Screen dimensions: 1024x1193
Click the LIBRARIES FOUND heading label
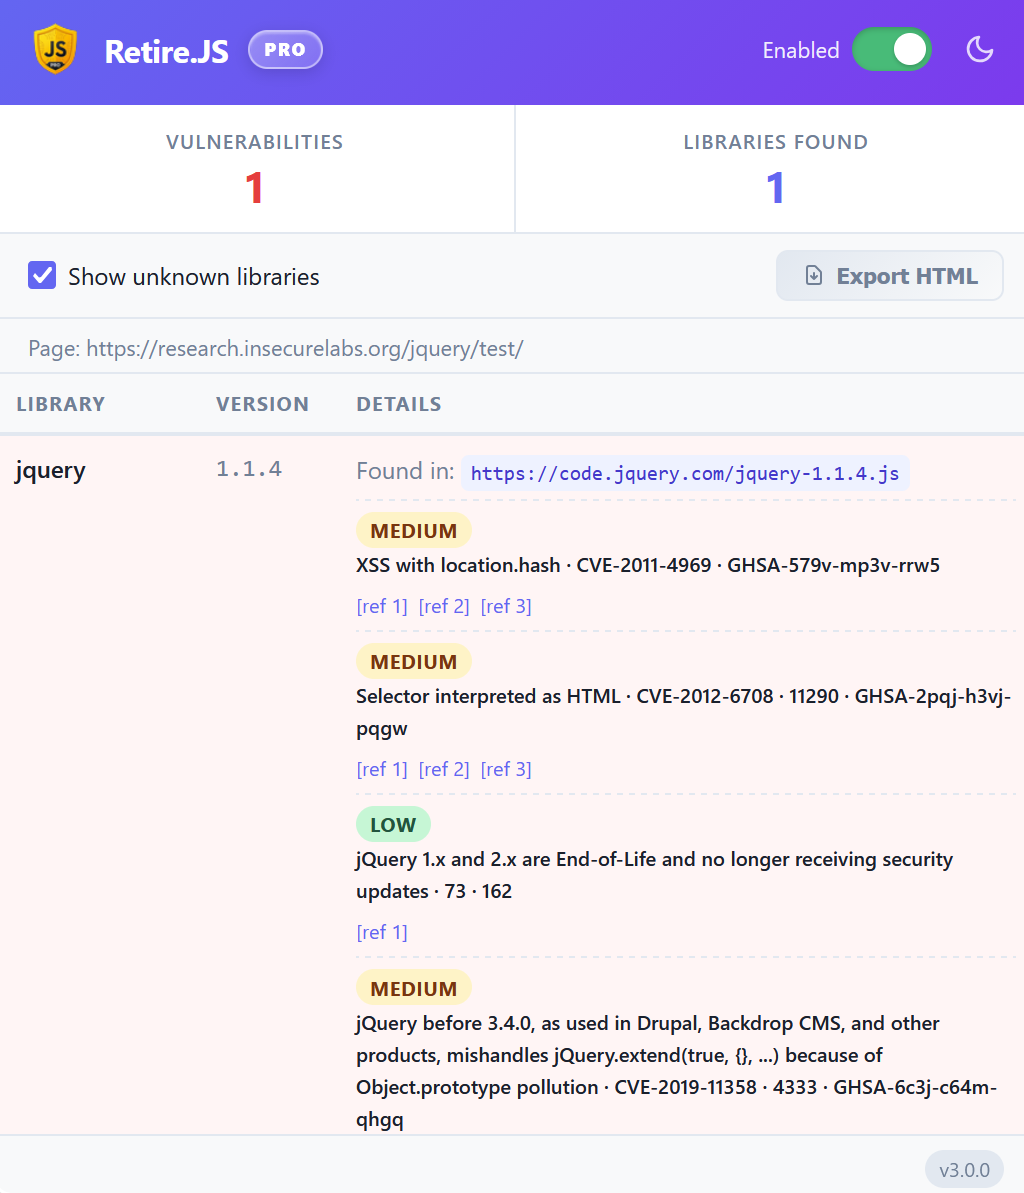click(x=775, y=142)
